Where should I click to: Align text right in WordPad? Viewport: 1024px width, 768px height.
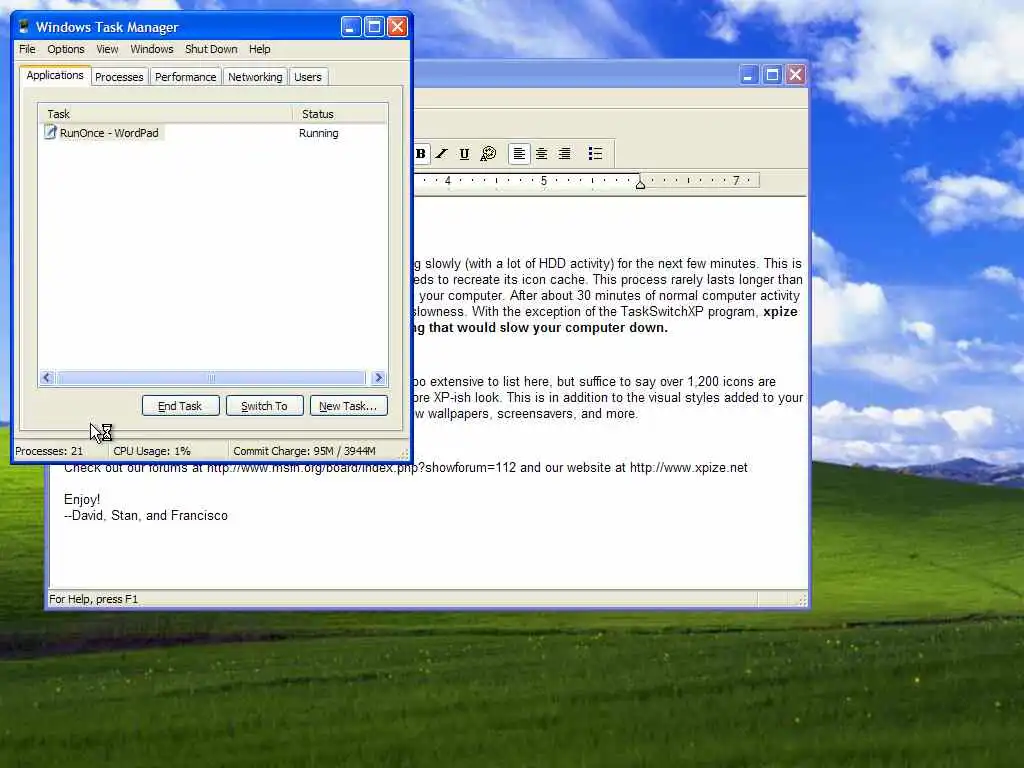(x=564, y=154)
